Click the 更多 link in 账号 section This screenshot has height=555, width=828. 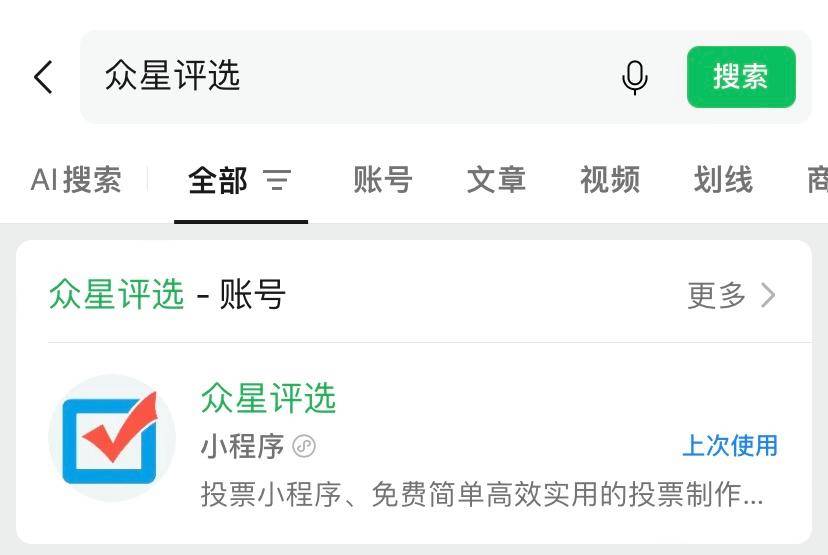[717, 295]
